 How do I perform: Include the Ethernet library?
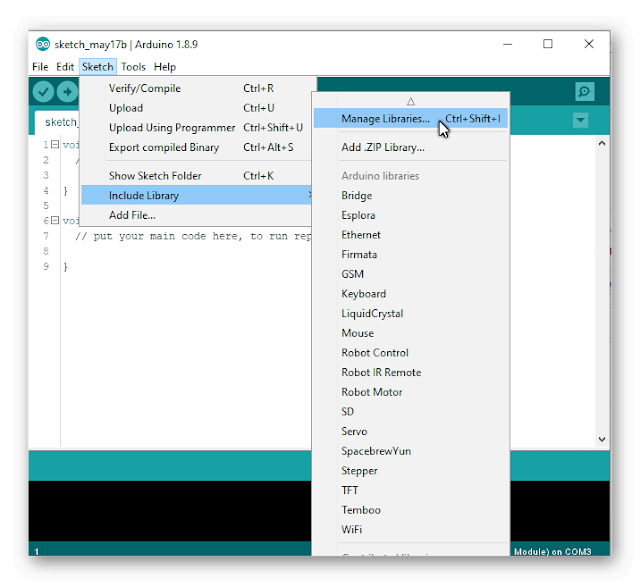pos(410,234)
